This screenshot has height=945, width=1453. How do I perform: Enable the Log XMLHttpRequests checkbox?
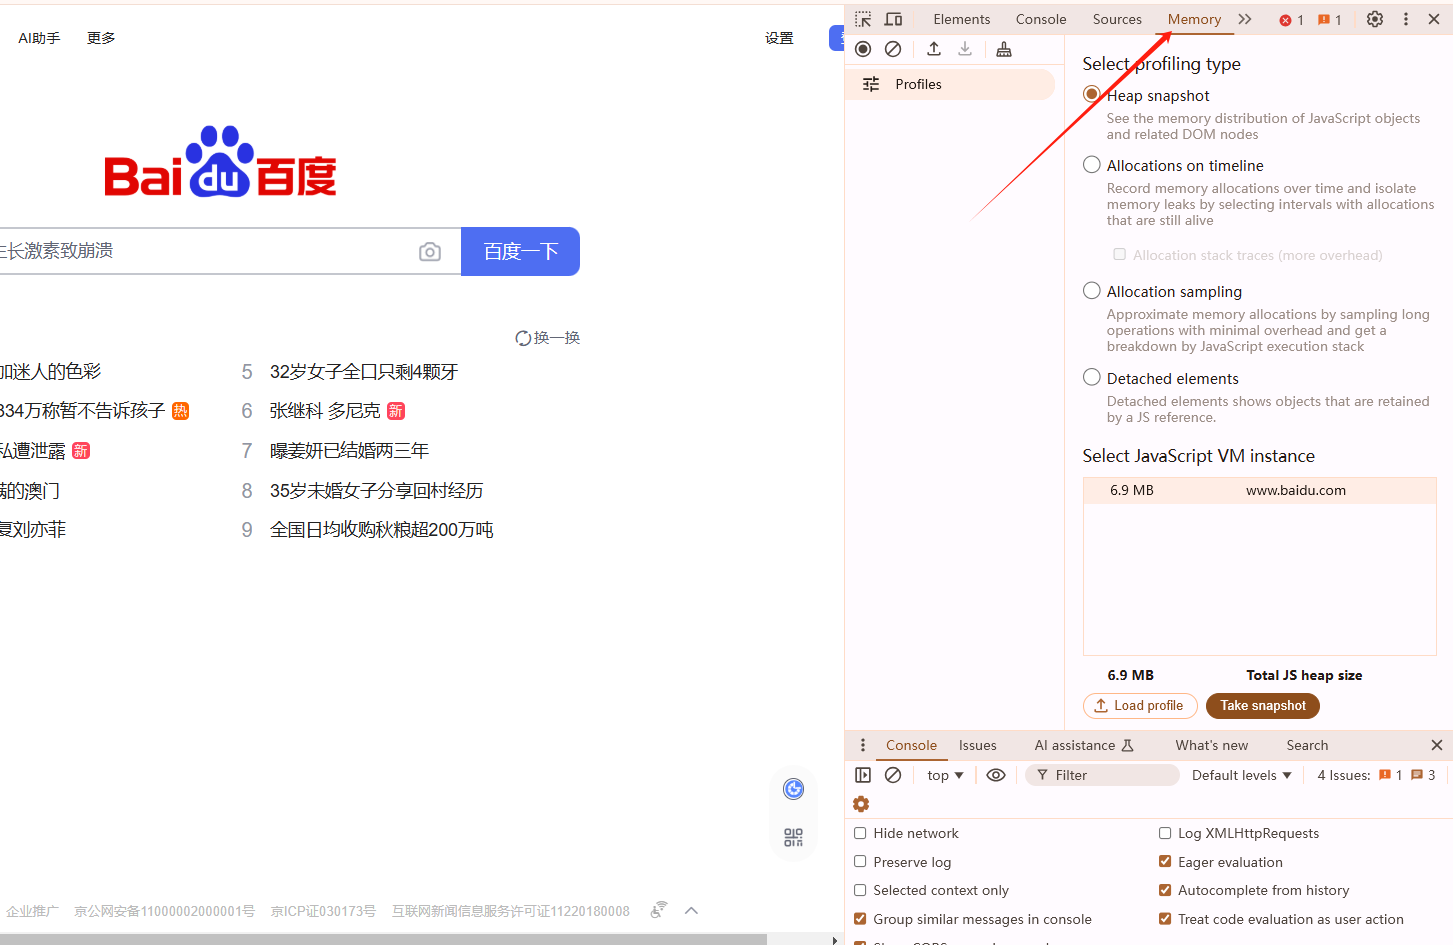[1165, 833]
